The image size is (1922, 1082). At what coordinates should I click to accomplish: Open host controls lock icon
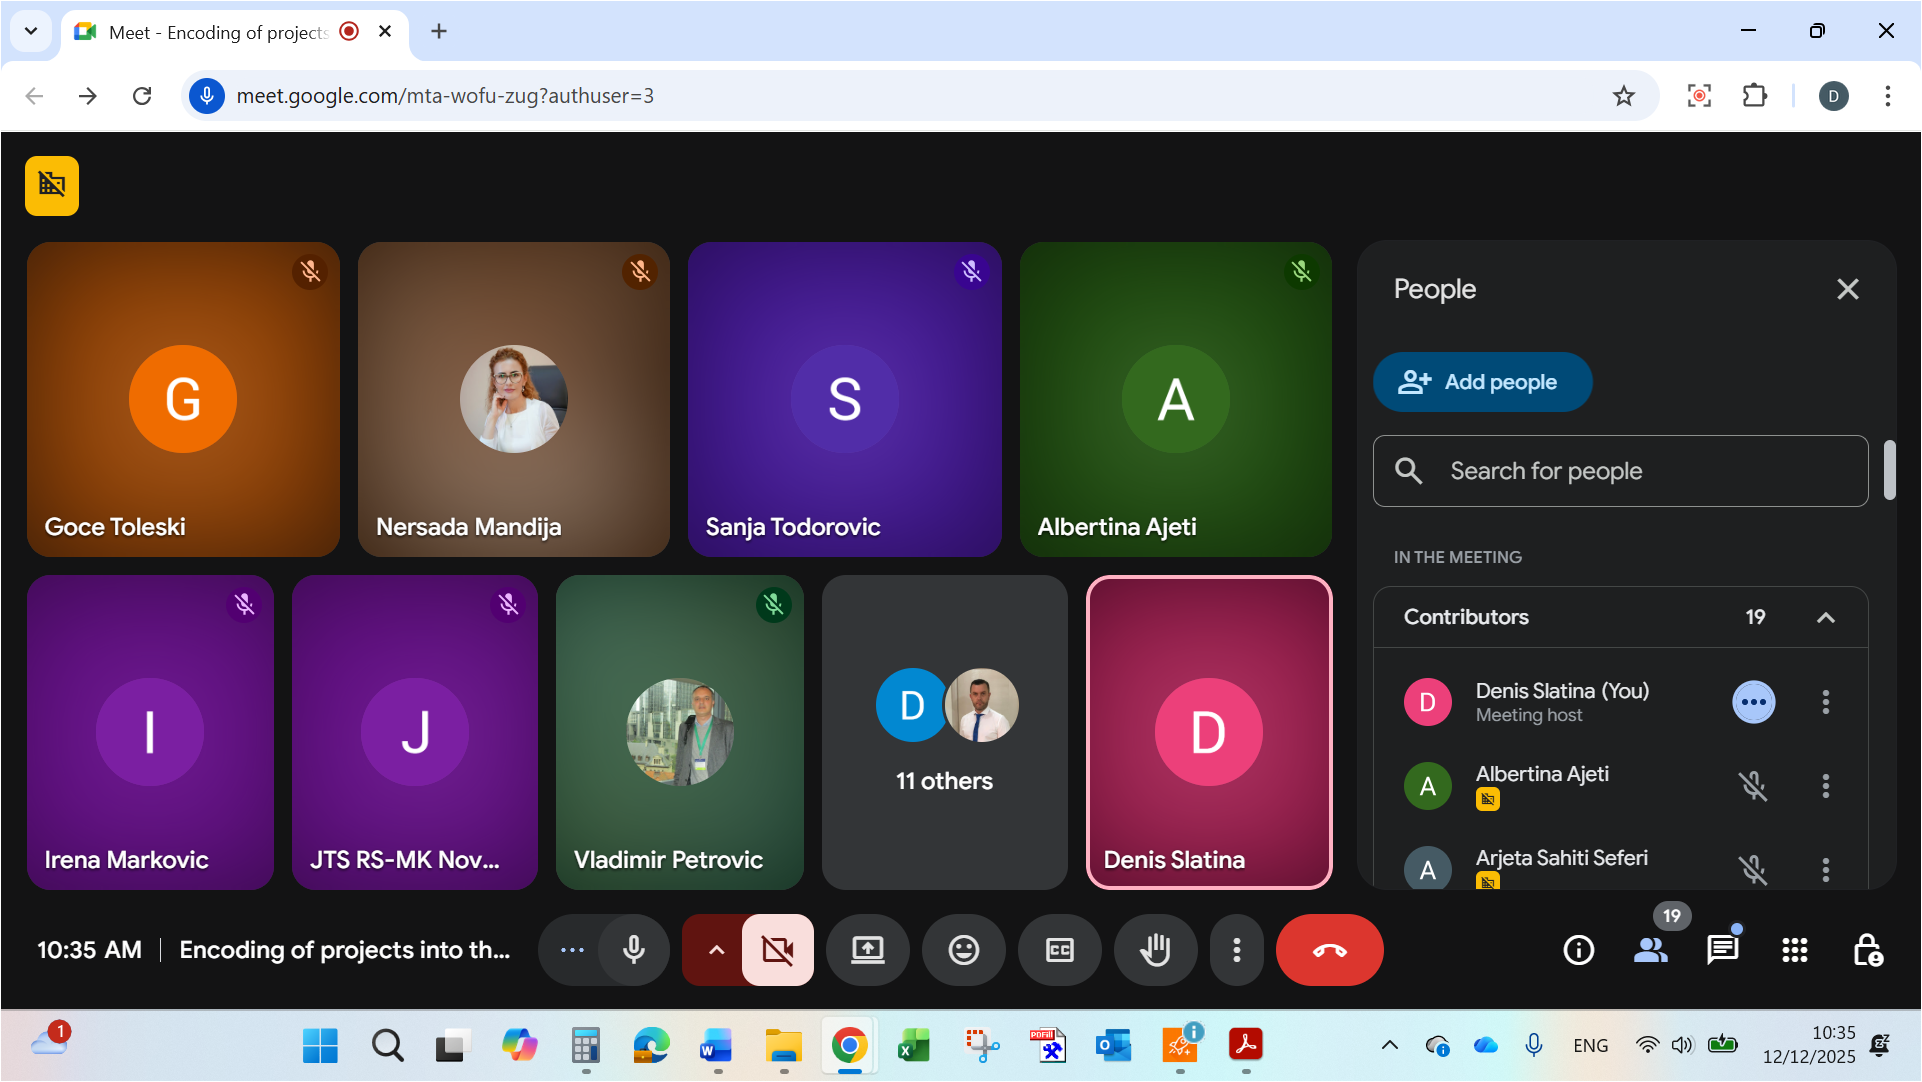(x=1867, y=950)
